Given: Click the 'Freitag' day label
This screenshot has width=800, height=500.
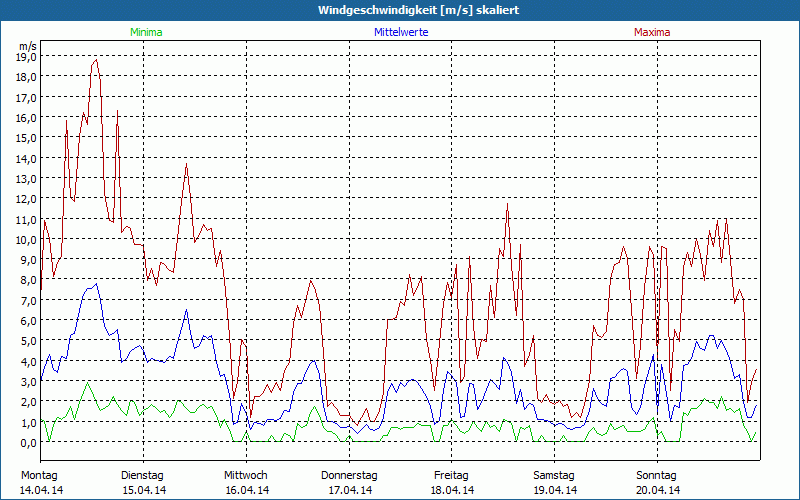Looking at the screenshot, I should [x=451, y=476].
